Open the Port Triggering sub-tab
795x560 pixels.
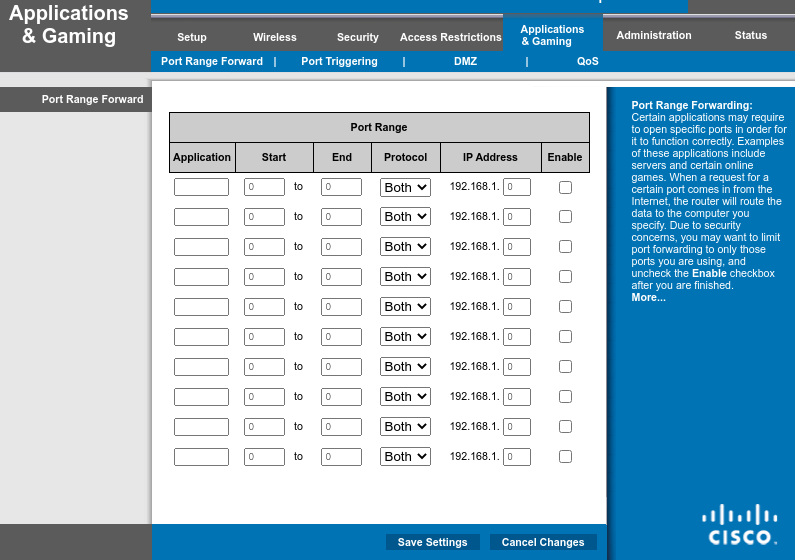tap(339, 61)
